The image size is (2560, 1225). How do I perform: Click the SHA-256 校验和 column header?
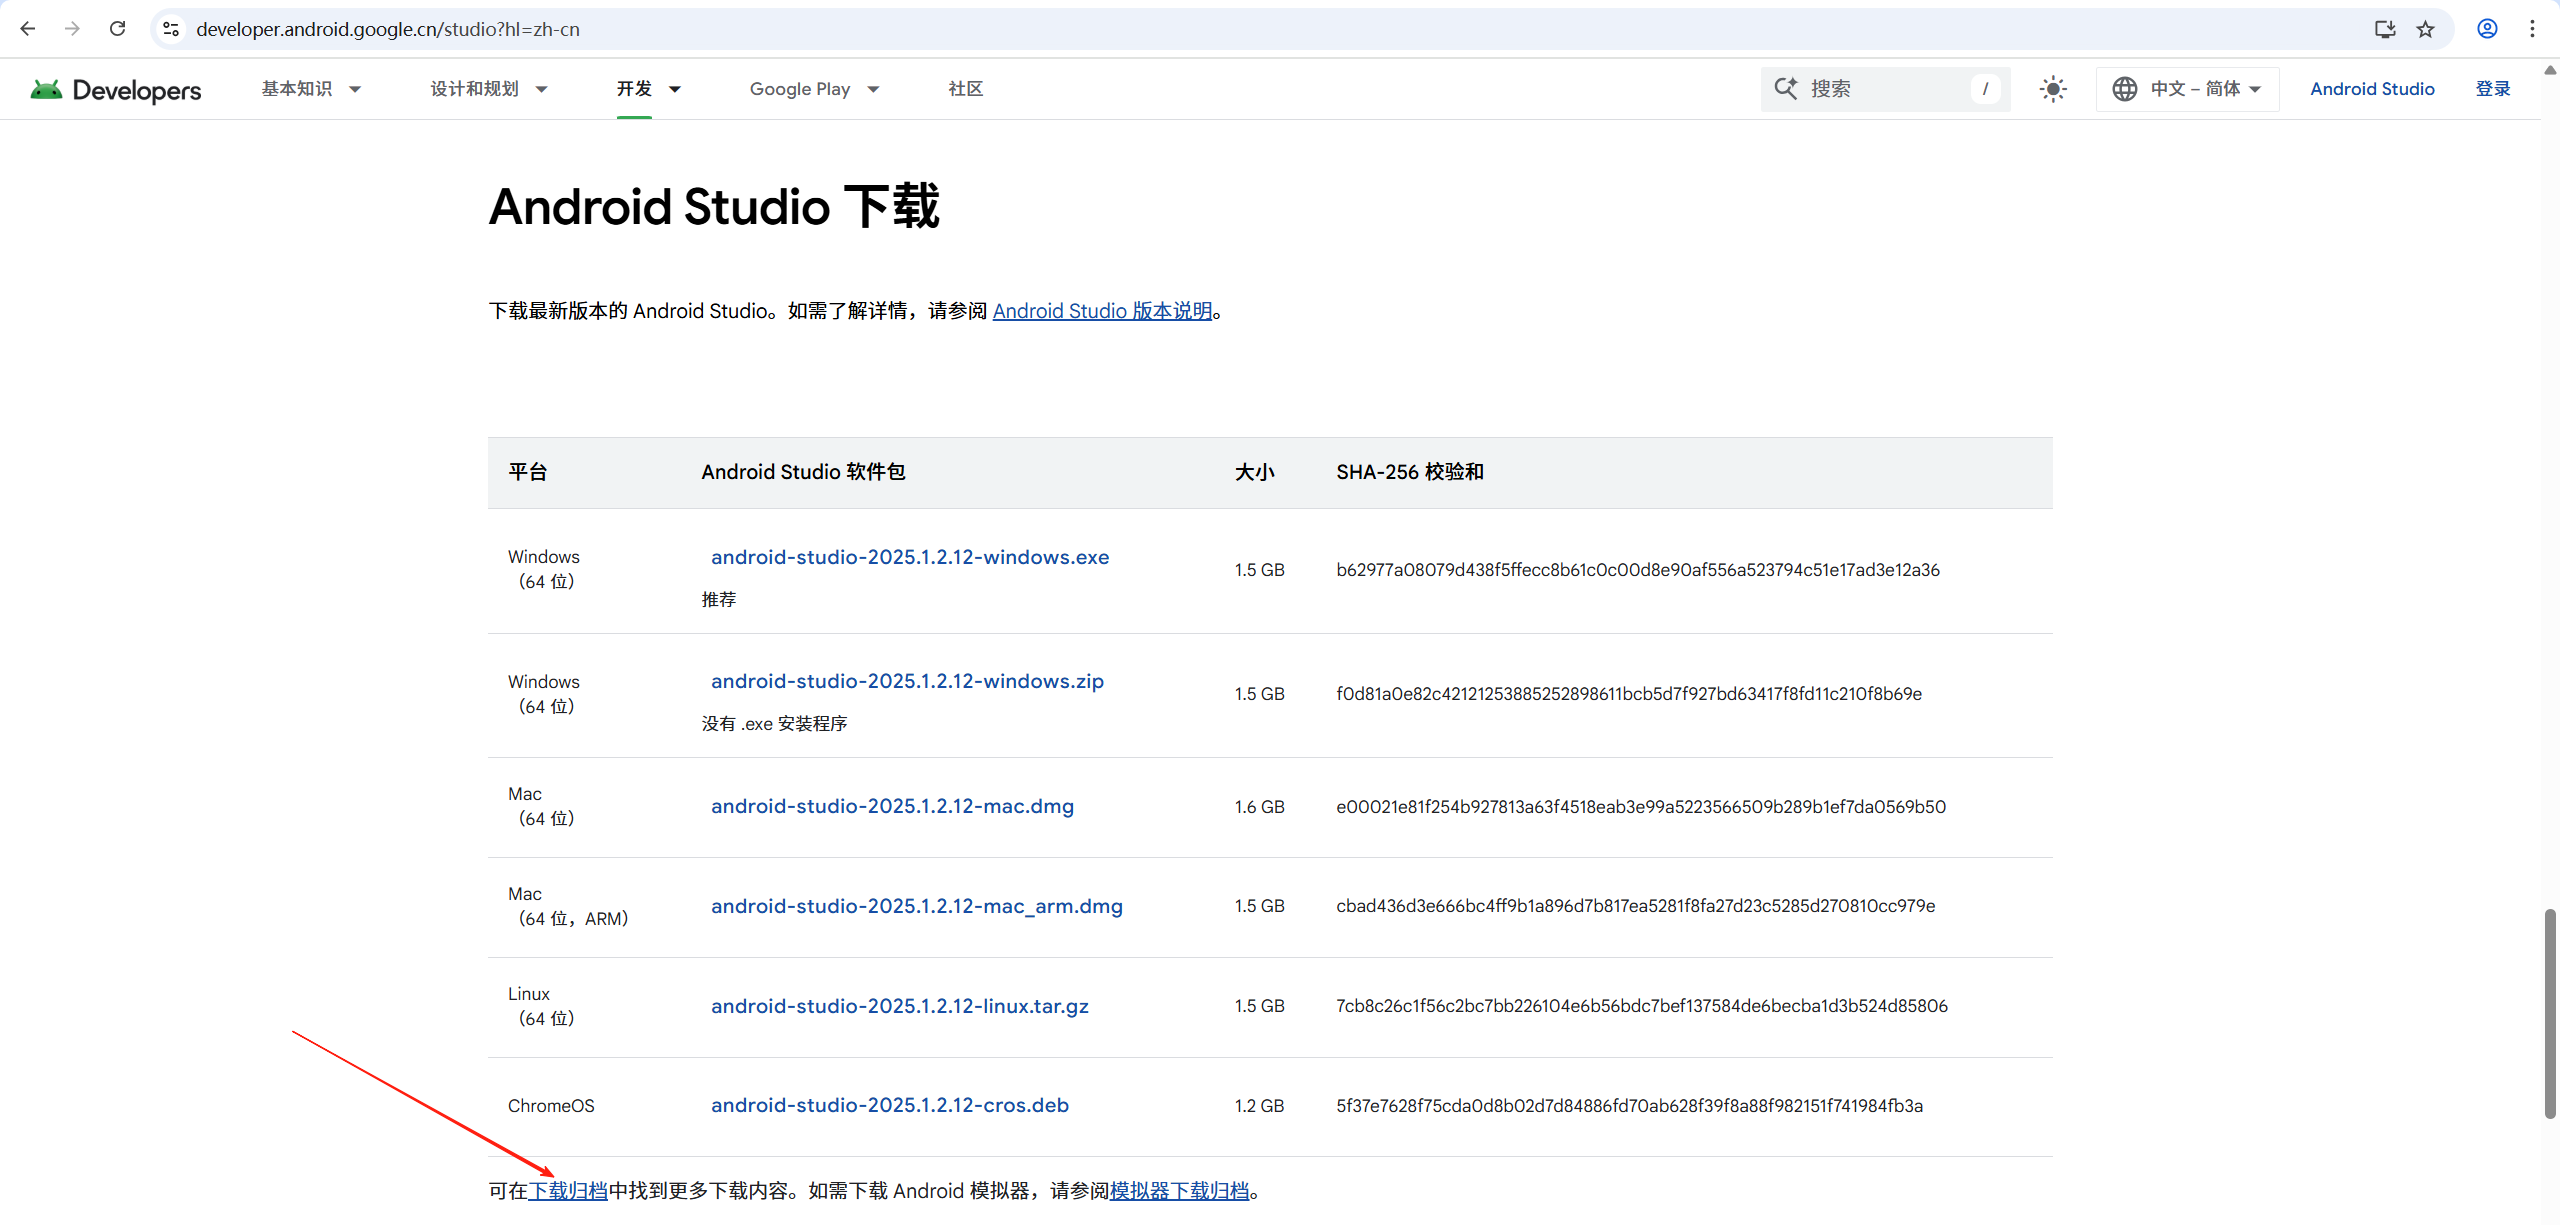[1410, 472]
